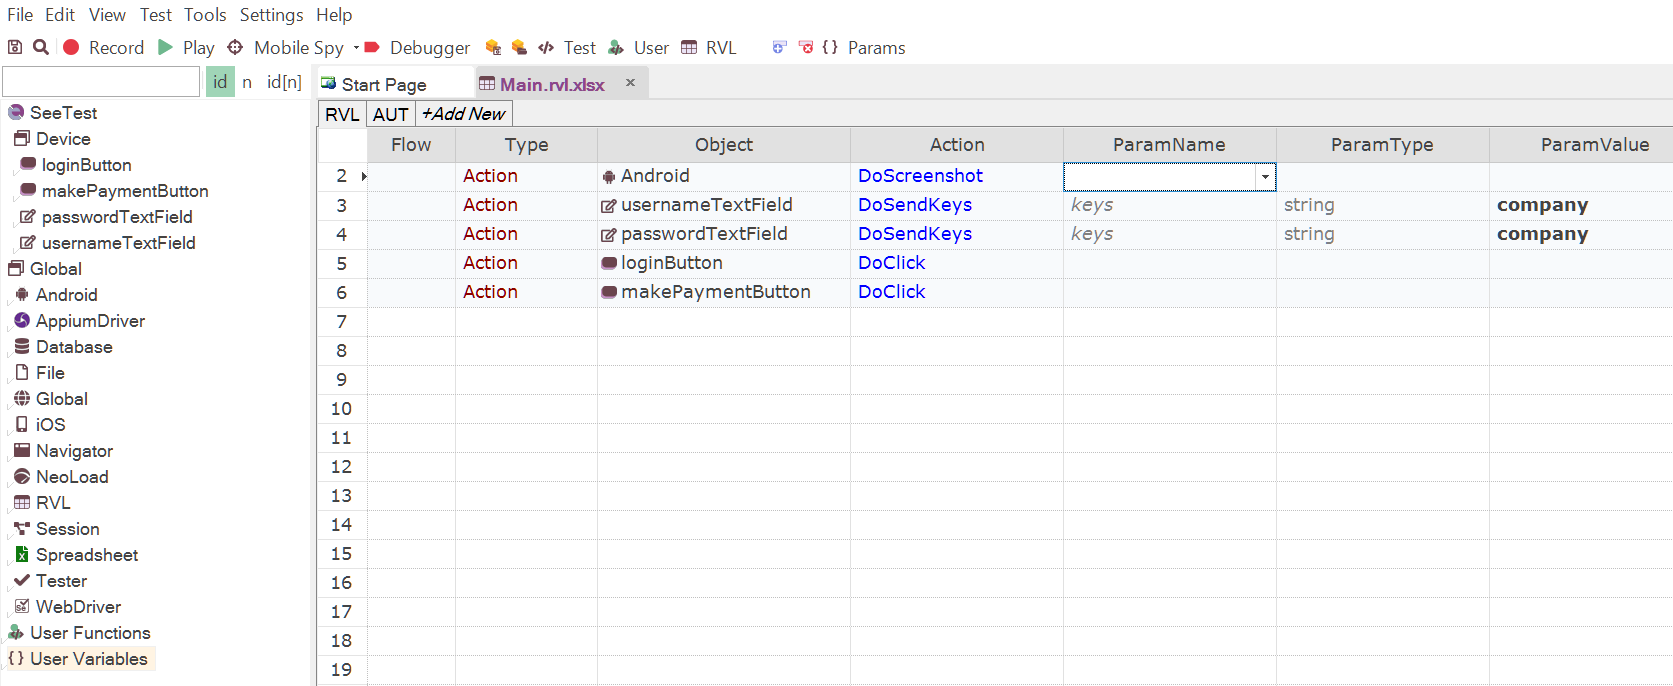Click the search magnifier icon
This screenshot has height=686, width=1673.
click(x=41, y=47)
